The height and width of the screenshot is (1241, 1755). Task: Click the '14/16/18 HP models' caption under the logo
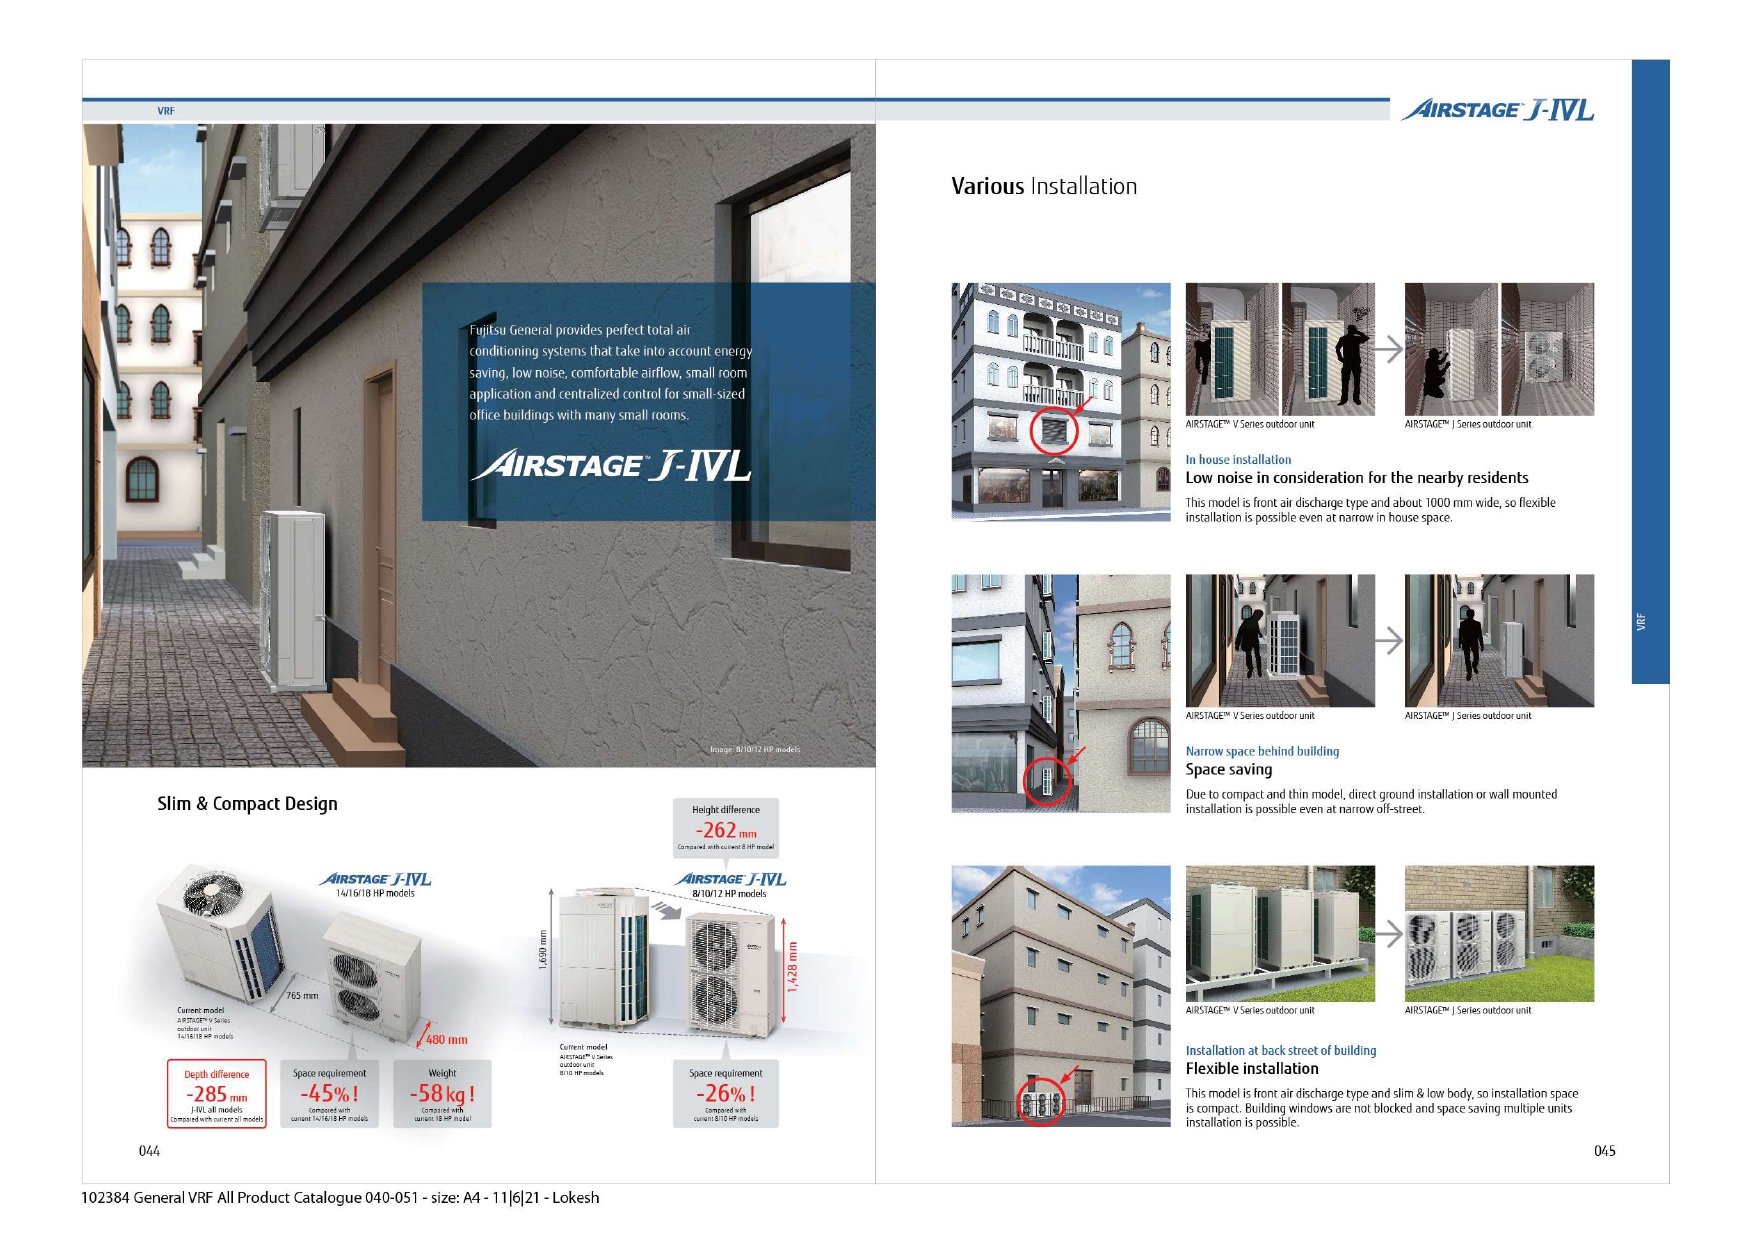click(375, 894)
